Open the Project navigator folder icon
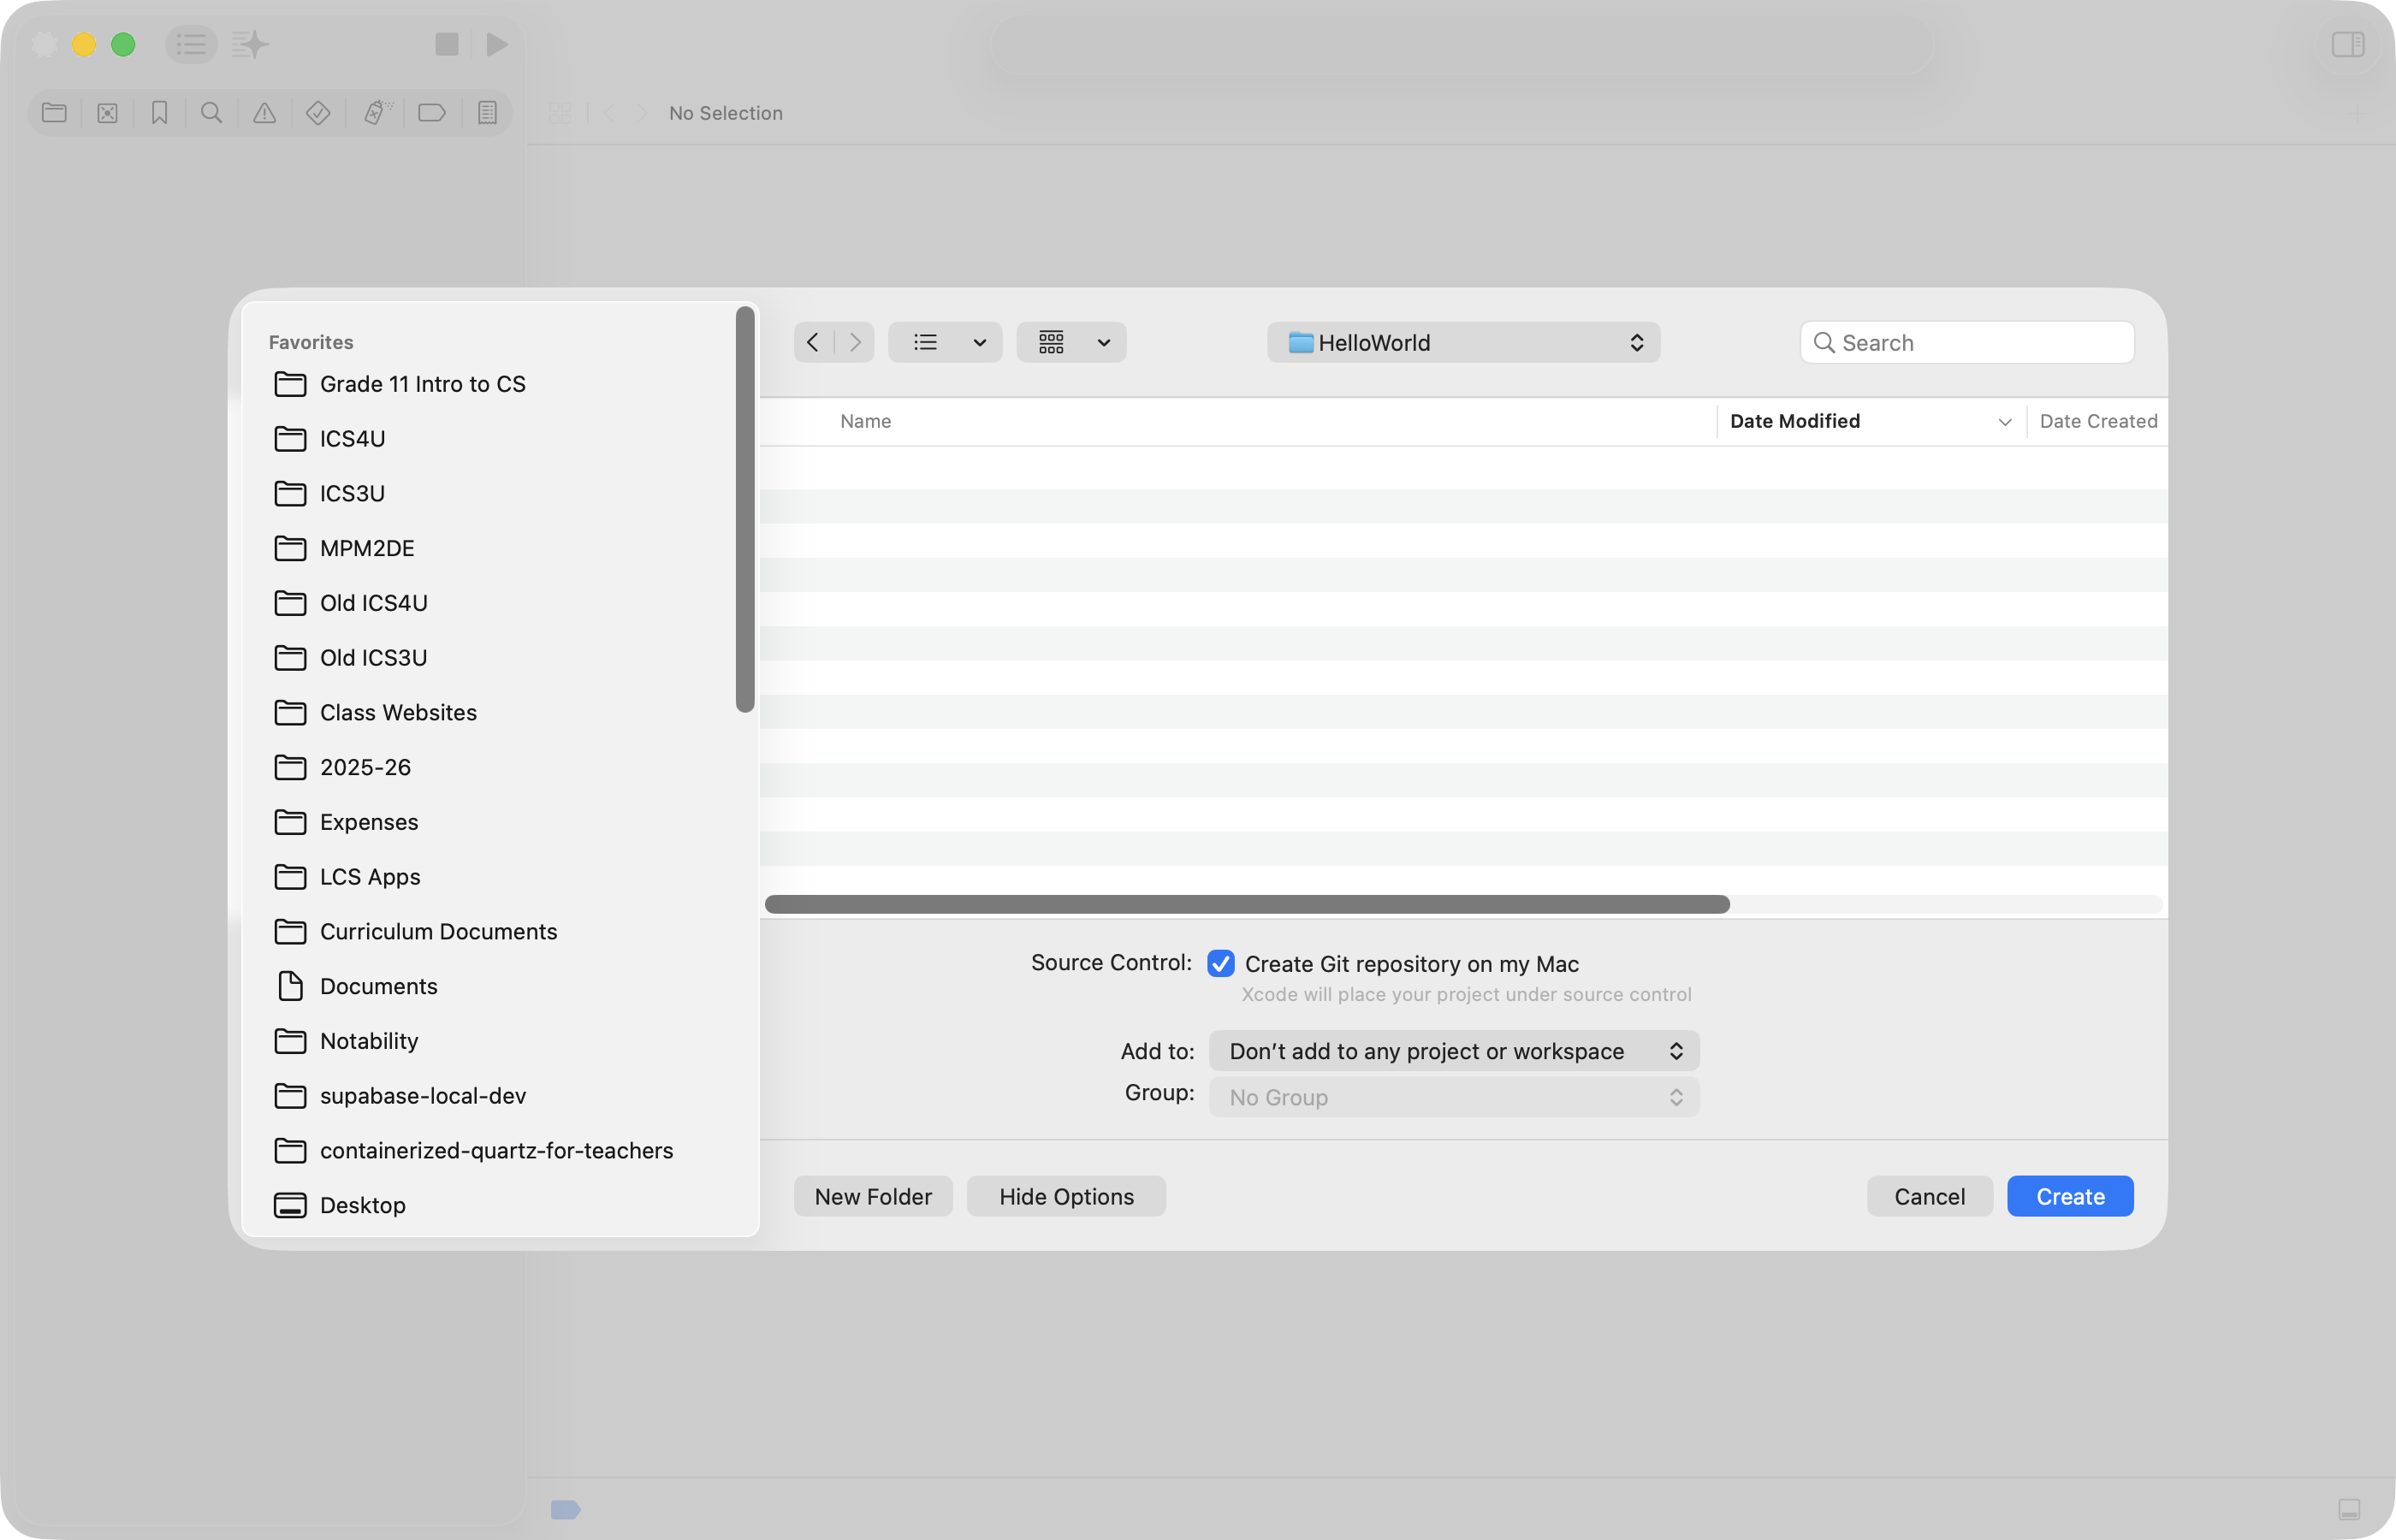Viewport: 2396px width, 1540px height. pos(54,113)
